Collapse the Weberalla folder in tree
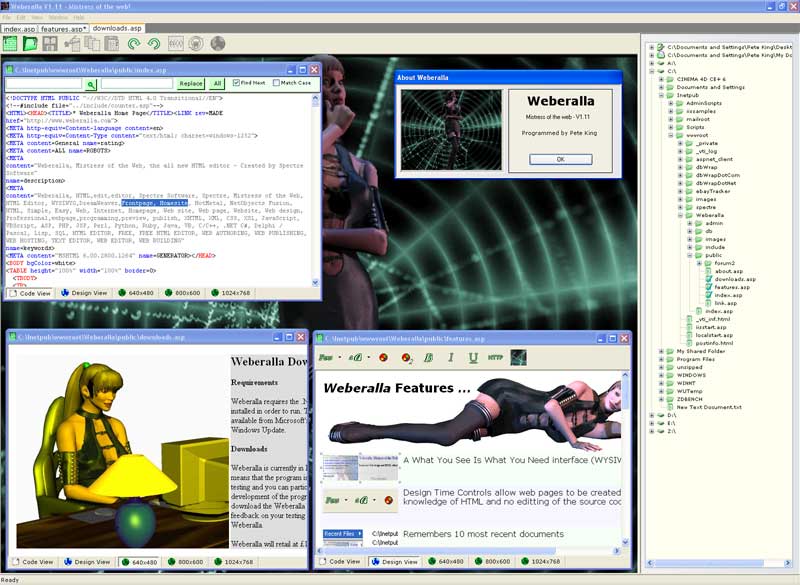800x585 pixels. (x=681, y=215)
